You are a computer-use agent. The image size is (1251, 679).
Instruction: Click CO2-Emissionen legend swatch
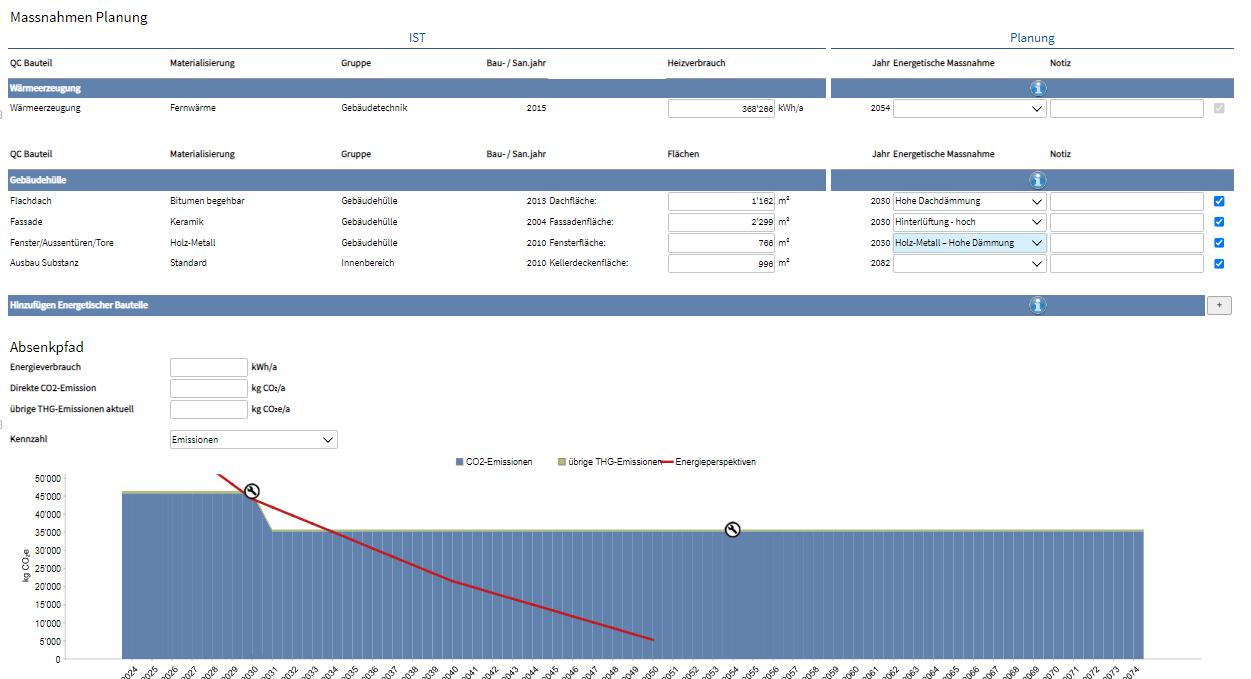[459, 462]
